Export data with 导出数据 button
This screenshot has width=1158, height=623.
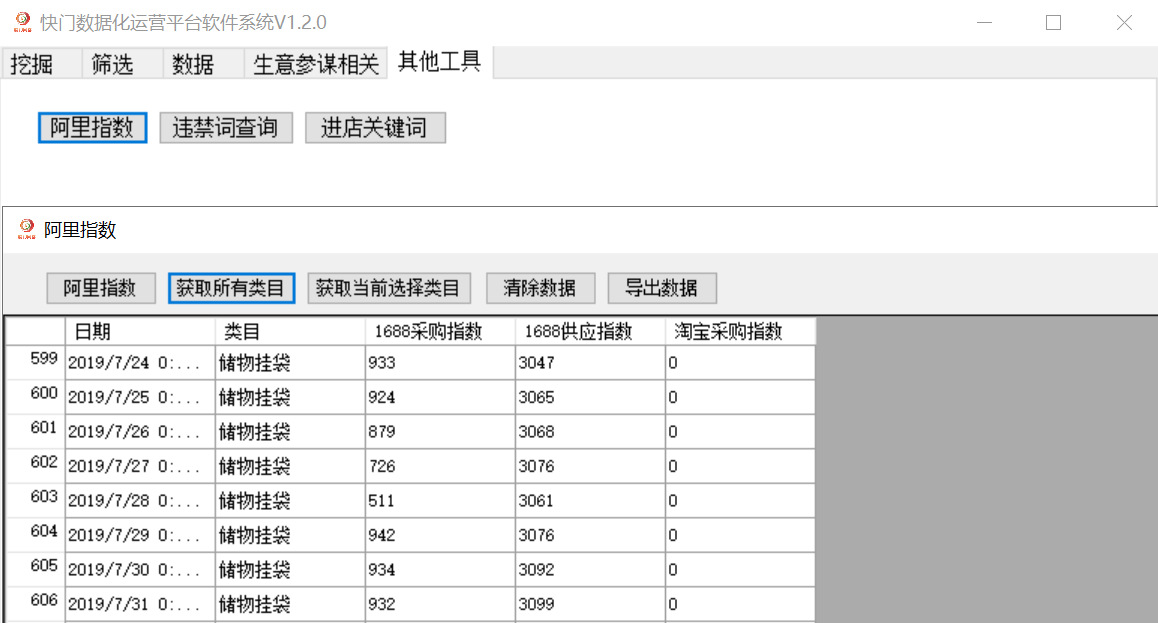pos(662,288)
